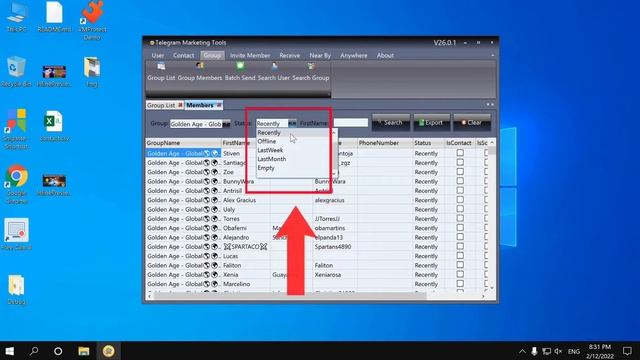Image resolution: width=640 pixels, height=360 pixels.
Task: Open the Excel contacts file on desktop
Action: coord(54,127)
